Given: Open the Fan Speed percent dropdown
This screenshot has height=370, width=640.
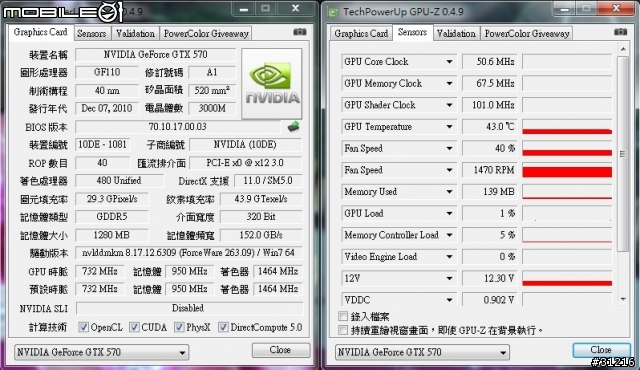Looking at the screenshot, I should [449, 148].
